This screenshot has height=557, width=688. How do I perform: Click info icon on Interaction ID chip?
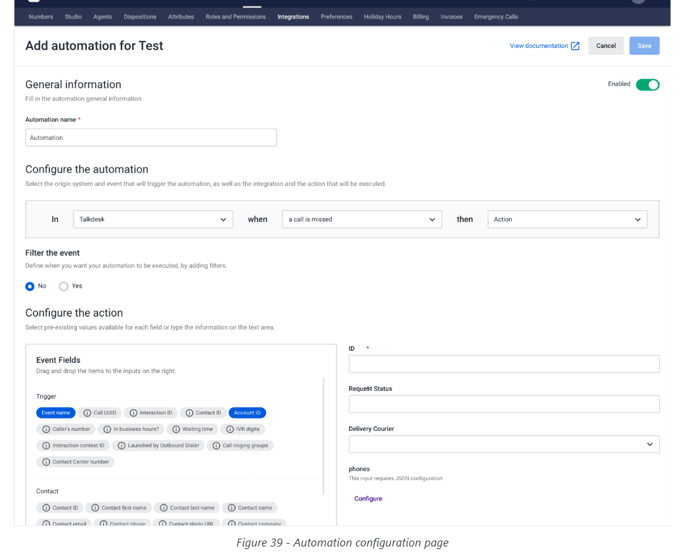132,413
